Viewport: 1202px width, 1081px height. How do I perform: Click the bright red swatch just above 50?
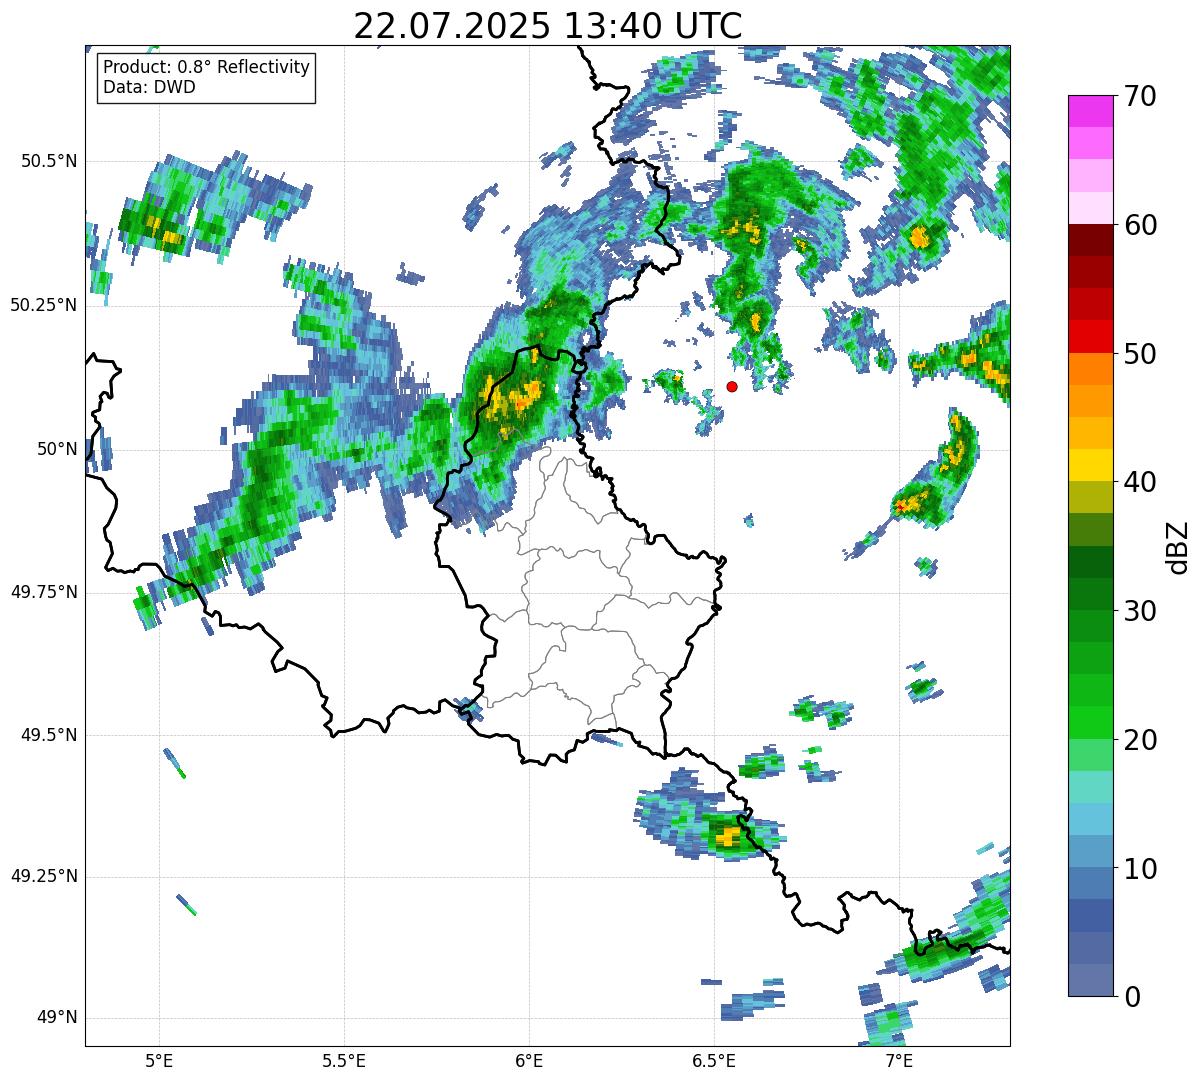(1091, 336)
